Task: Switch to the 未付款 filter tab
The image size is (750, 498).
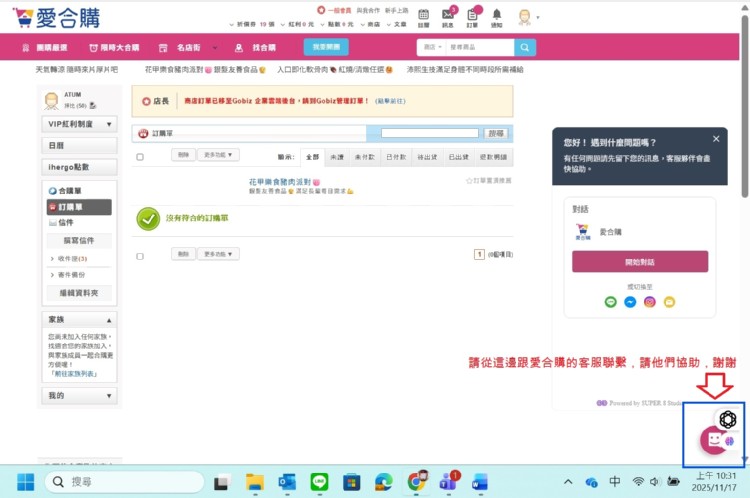Action: (x=365, y=157)
